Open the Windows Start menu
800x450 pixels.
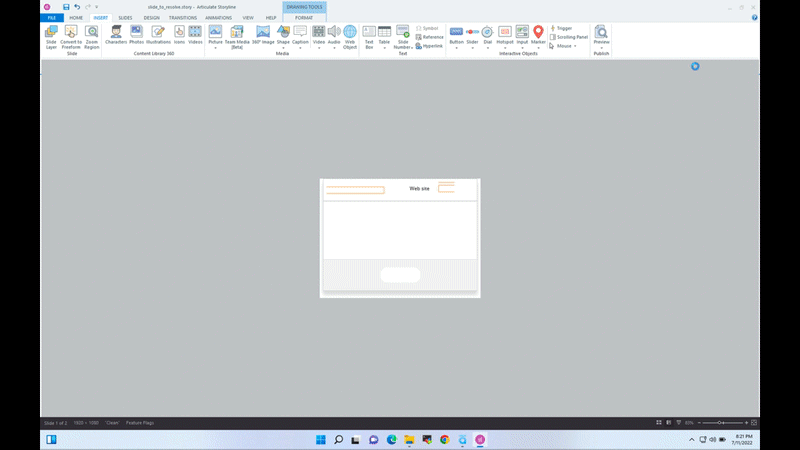321,439
